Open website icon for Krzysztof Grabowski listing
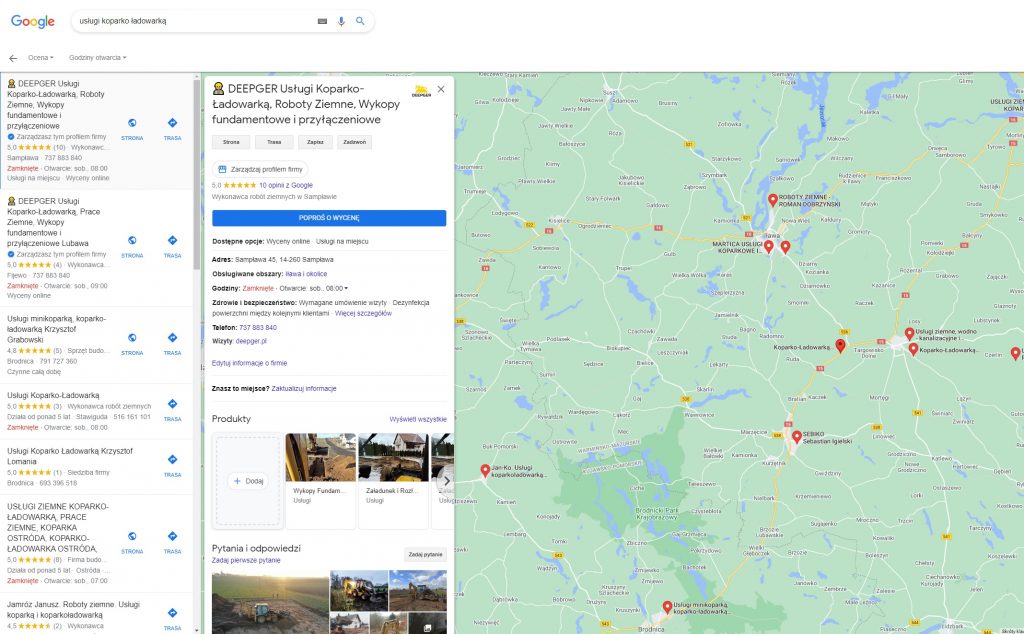1024x634 pixels. tap(132, 338)
